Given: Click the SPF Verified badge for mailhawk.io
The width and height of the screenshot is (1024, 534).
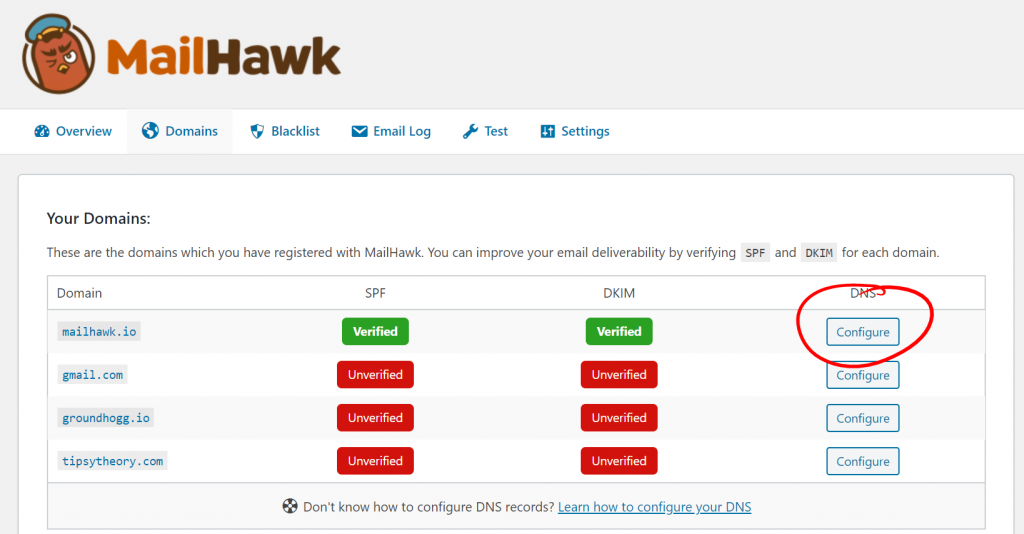Looking at the screenshot, I should pos(375,332).
